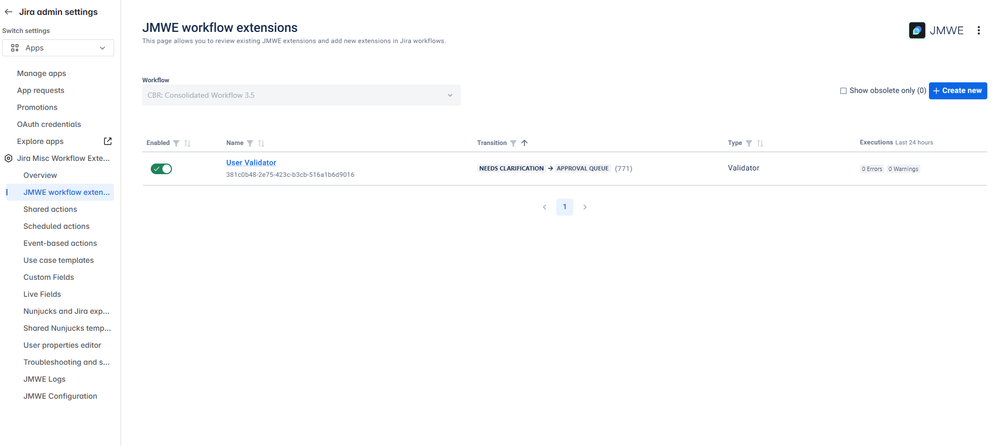Image resolution: width=999 pixels, height=446 pixels.
Task: Click the Validator type cell
Action: point(744,168)
